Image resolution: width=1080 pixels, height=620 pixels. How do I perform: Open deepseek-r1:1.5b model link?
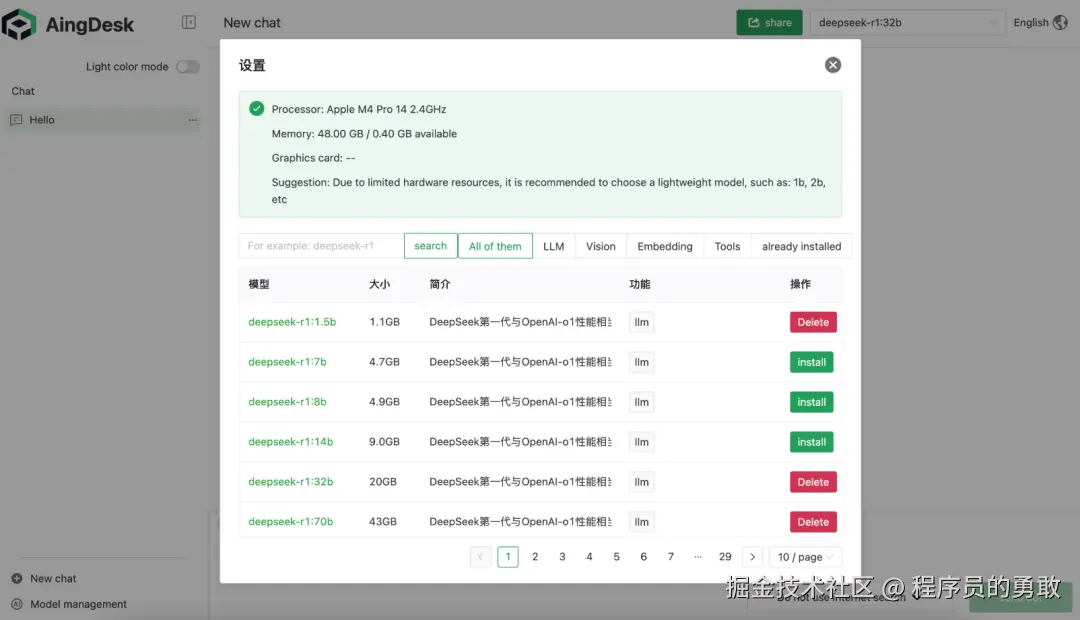292,322
